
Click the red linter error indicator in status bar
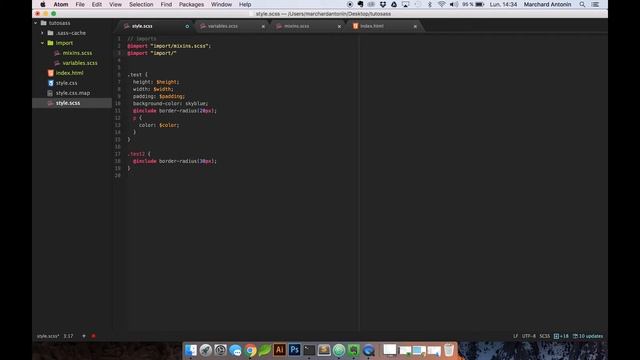(x=93, y=336)
